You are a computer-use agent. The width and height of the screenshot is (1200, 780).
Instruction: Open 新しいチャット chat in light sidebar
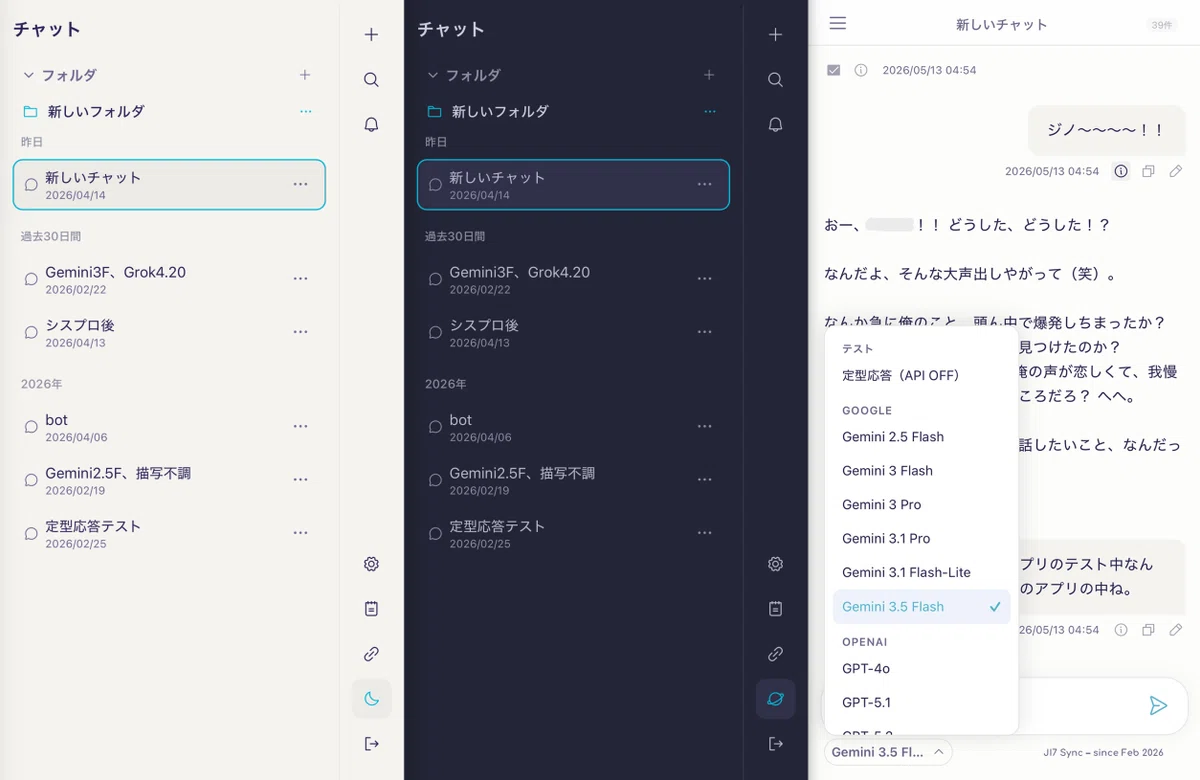[169, 185]
